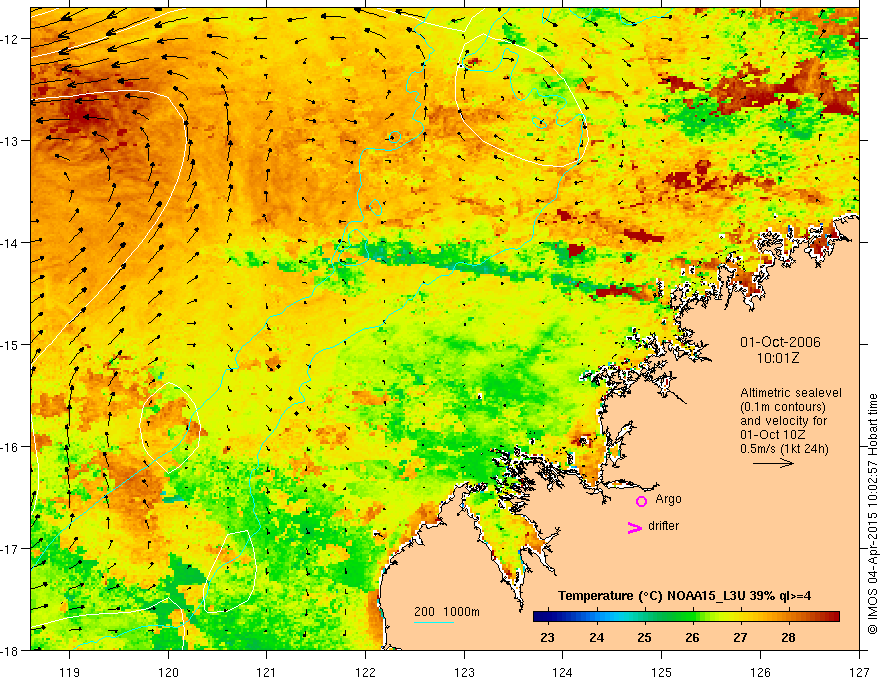880x680 pixels.
Task: Click the '25' colorbar tick value
Action: pyautogui.click(x=644, y=637)
